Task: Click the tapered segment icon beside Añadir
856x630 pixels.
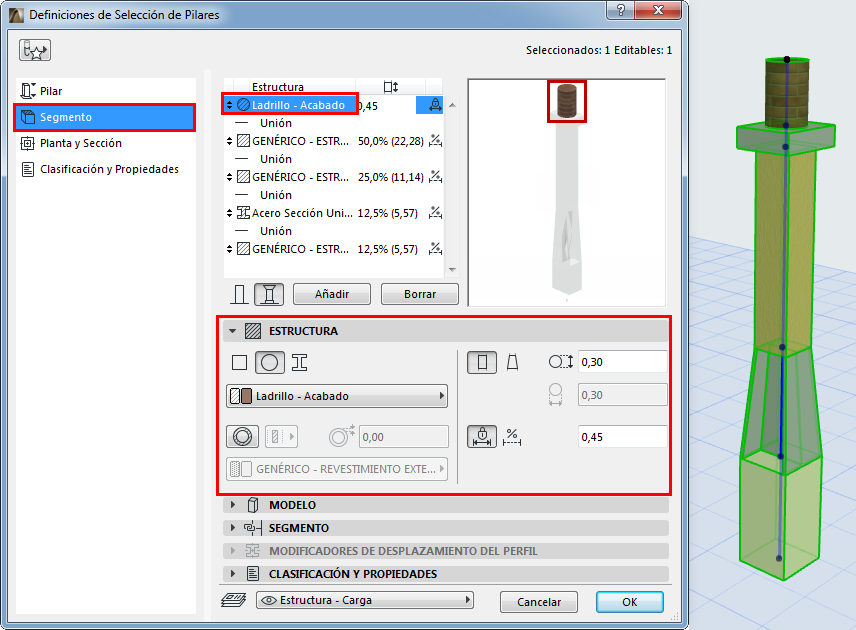Action: 267,293
